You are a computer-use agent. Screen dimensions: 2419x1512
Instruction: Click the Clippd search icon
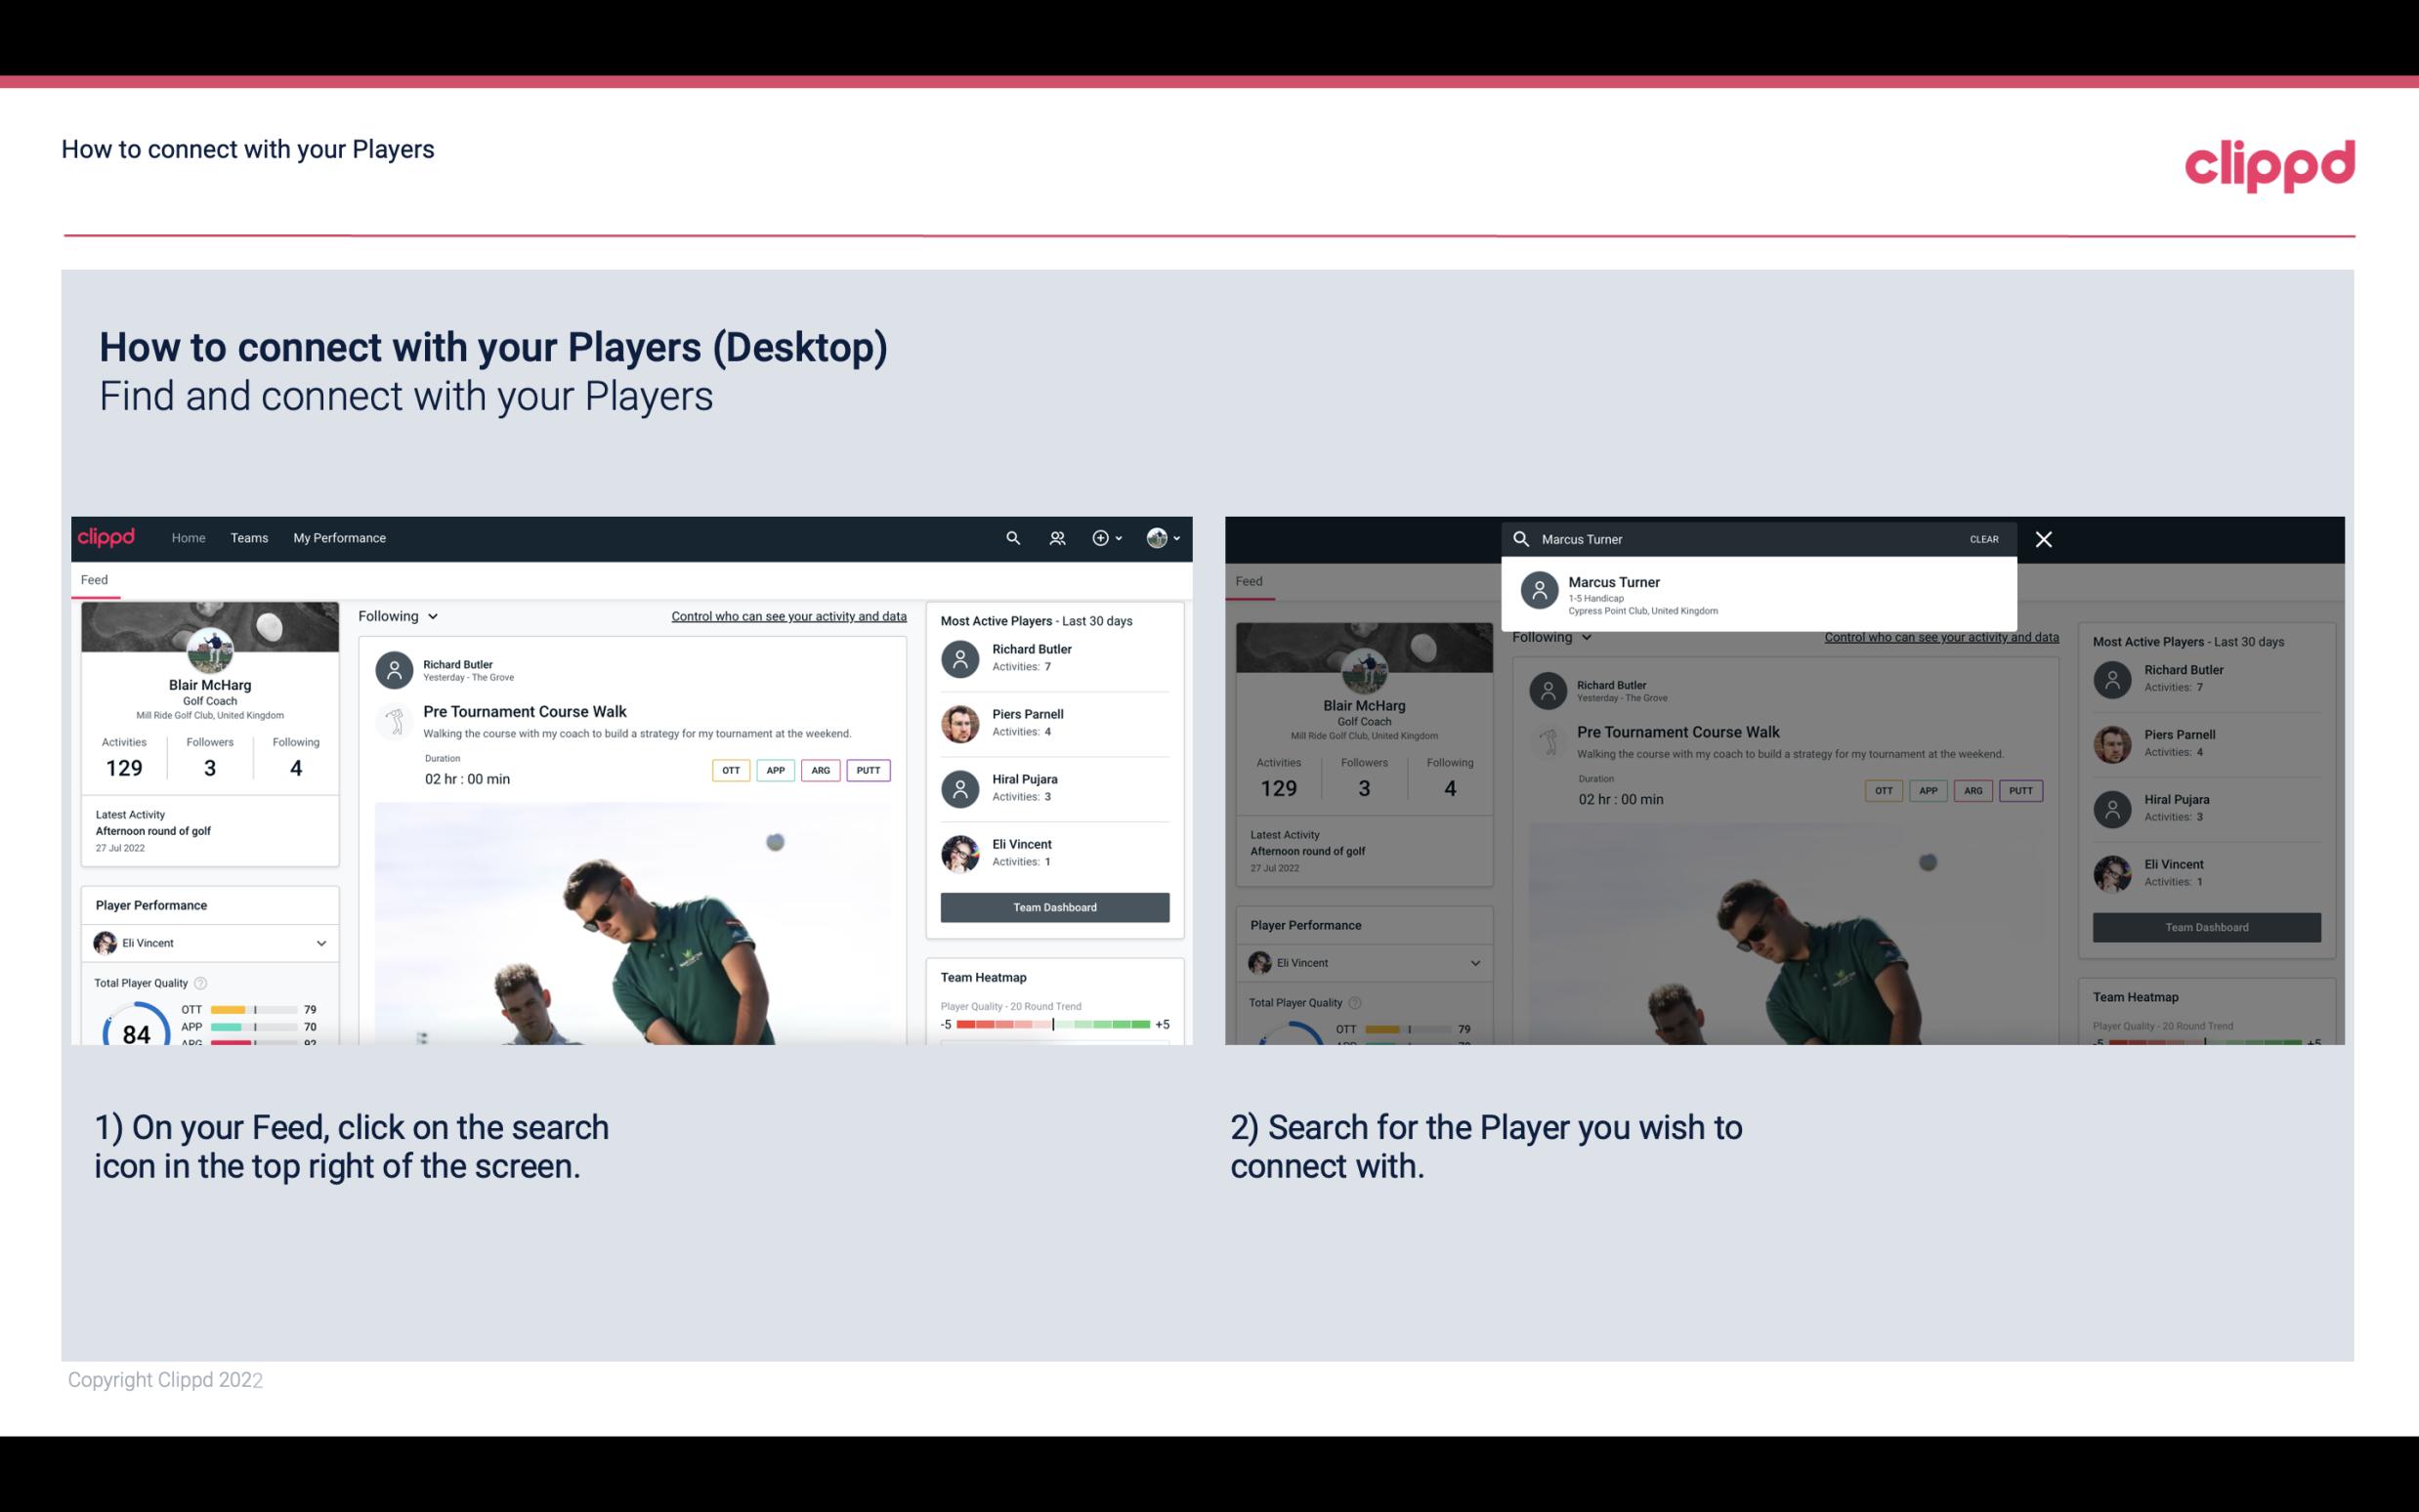pos(1008,538)
